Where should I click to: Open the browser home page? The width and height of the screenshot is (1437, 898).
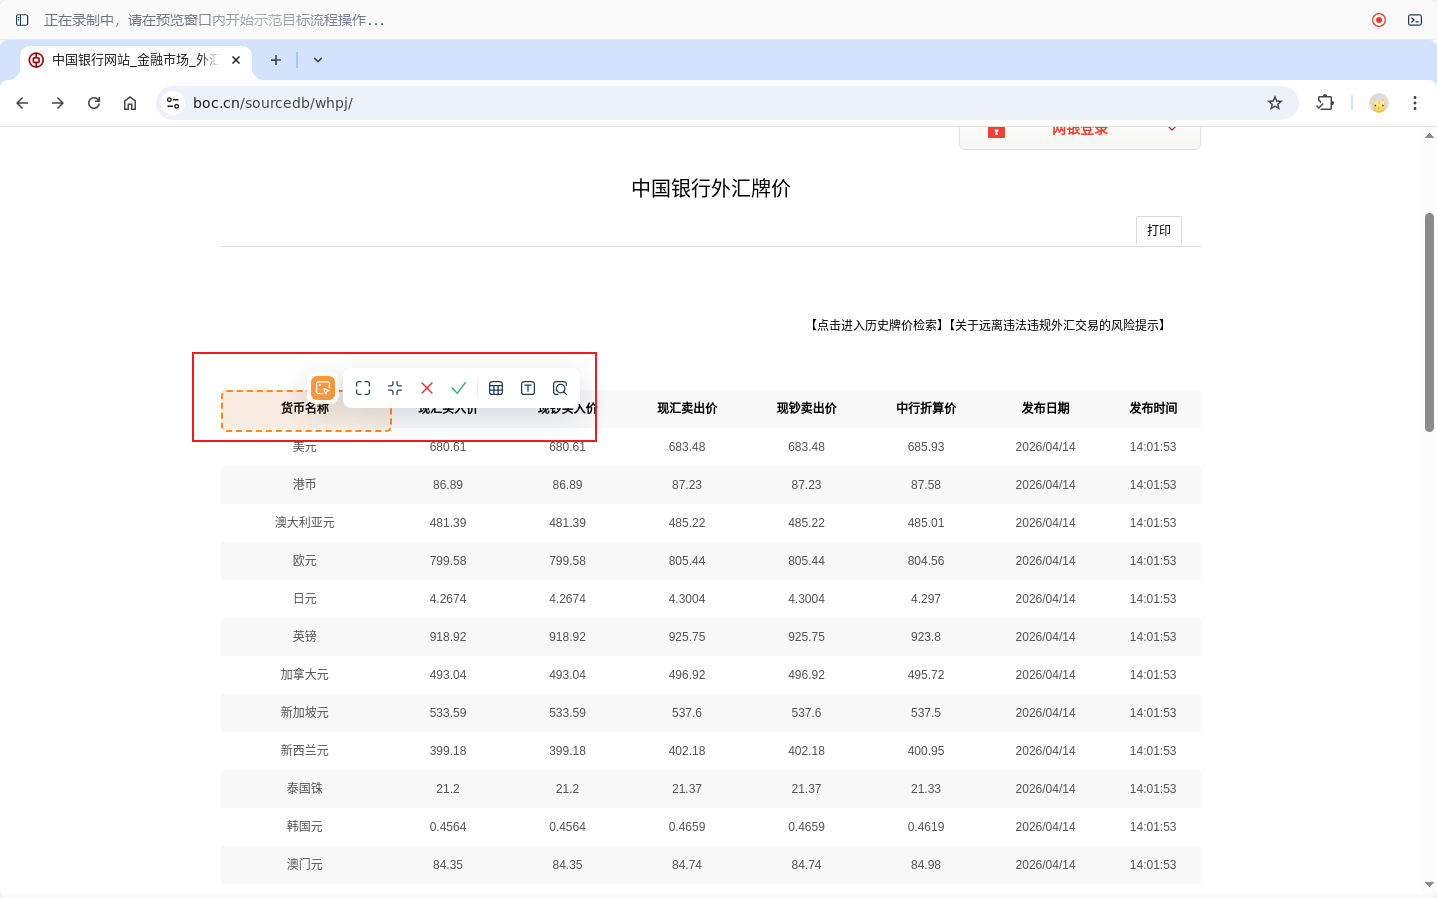130,103
